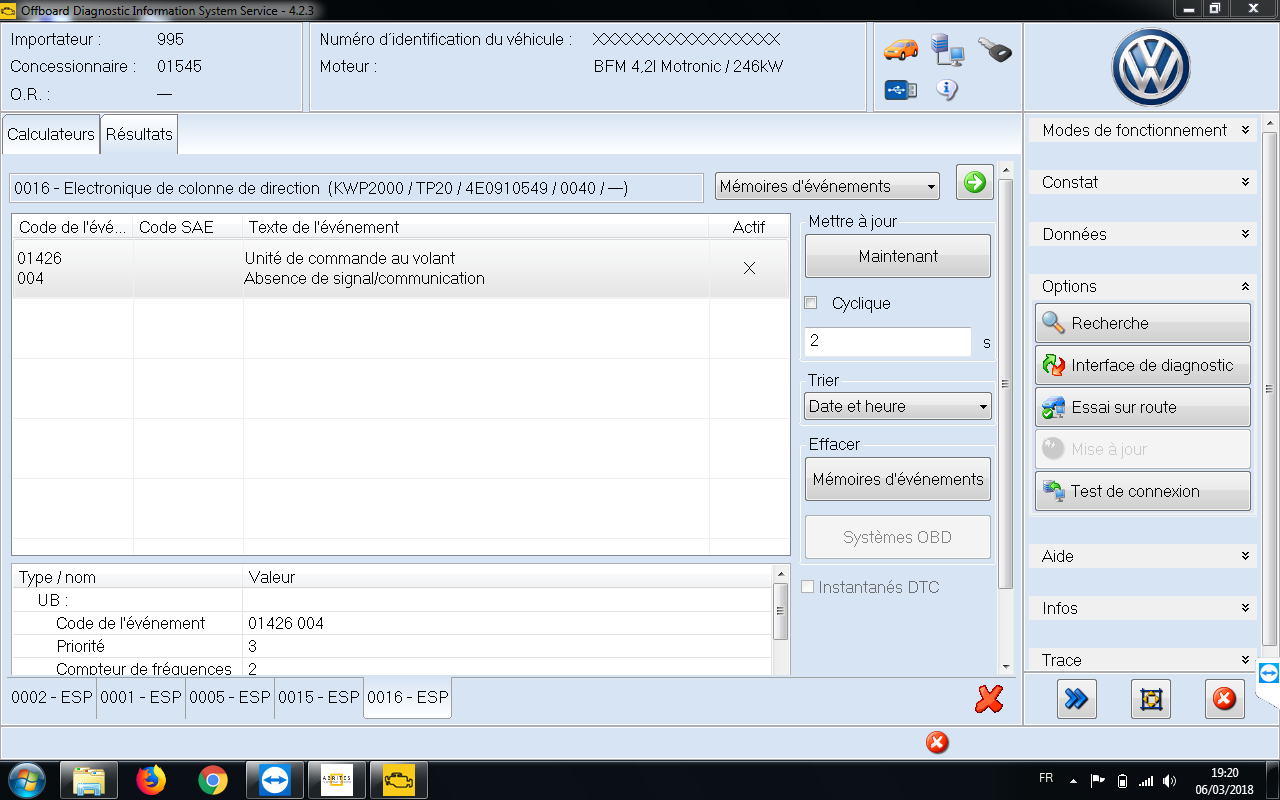Image resolution: width=1280 pixels, height=800 pixels.
Task: Click the details table vertical scrollbar
Action: 781,612
